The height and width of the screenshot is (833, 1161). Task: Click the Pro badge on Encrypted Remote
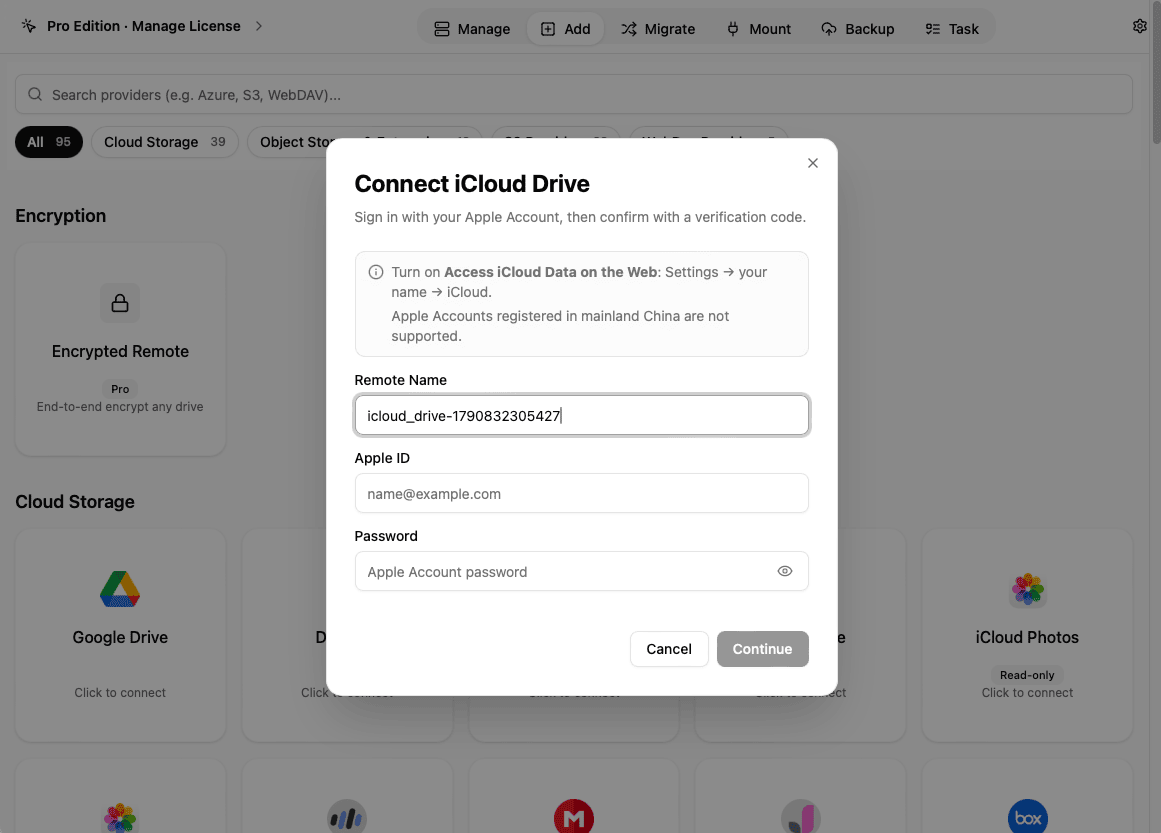pos(120,389)
